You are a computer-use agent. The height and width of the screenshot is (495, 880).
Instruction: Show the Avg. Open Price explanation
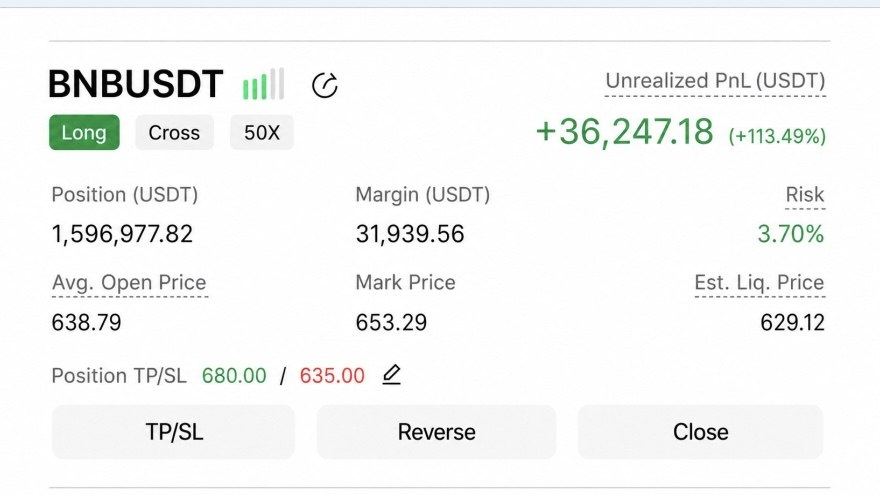129,282
